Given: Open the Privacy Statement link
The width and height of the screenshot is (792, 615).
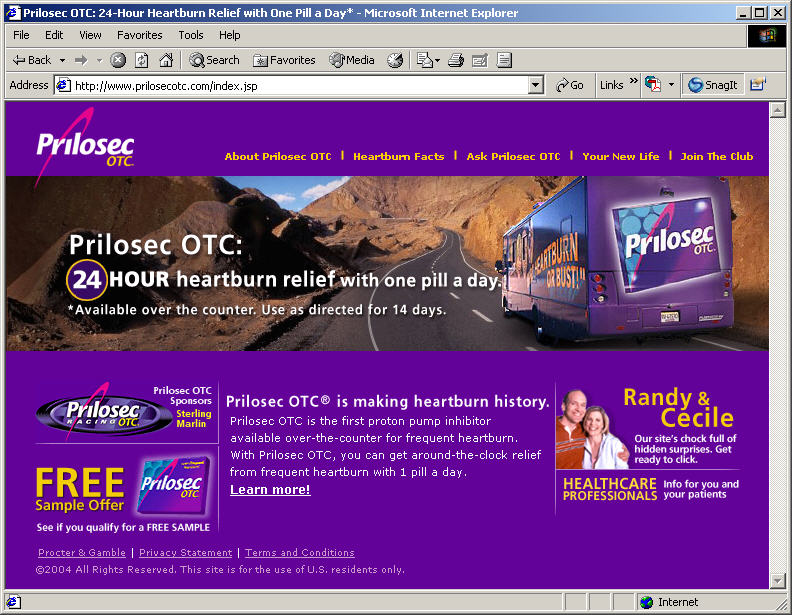Looking at the screenshot, I should coord(185,552).
